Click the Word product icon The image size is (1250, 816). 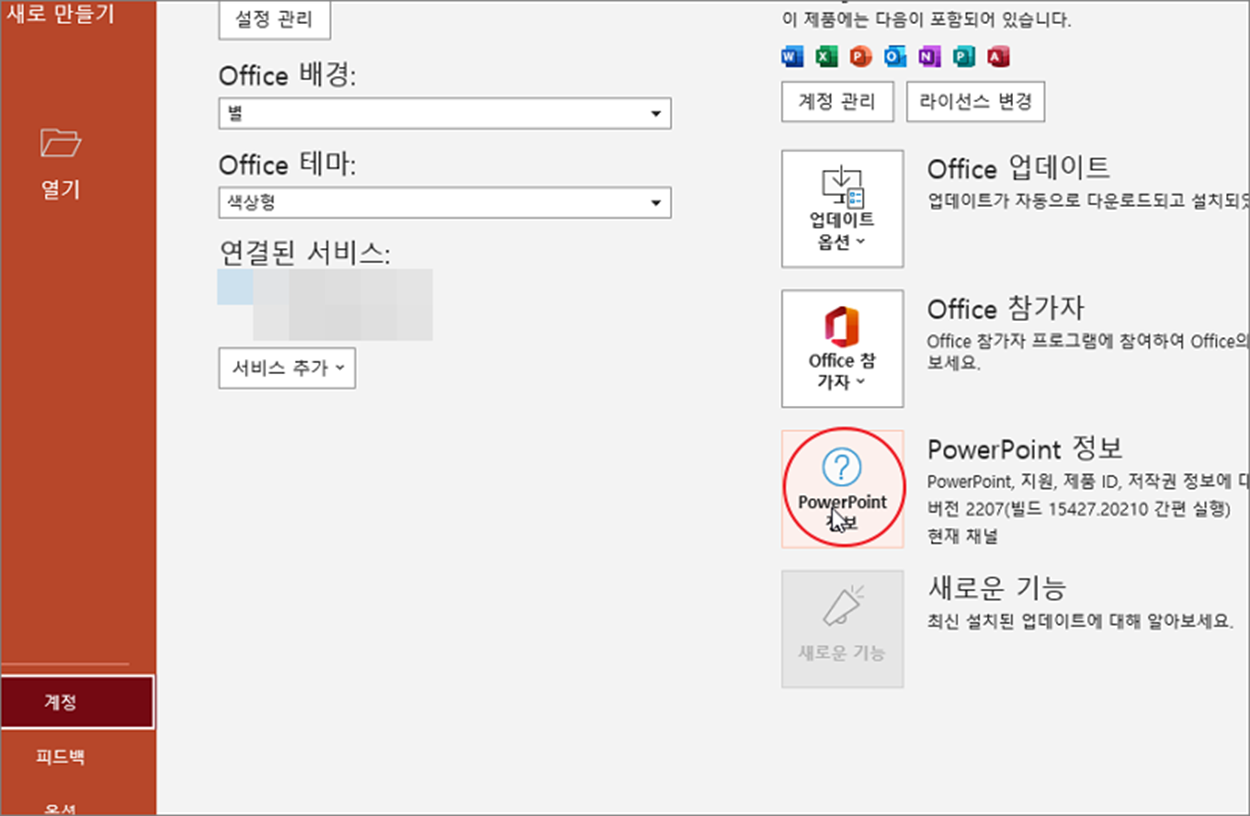pos(792,57)
